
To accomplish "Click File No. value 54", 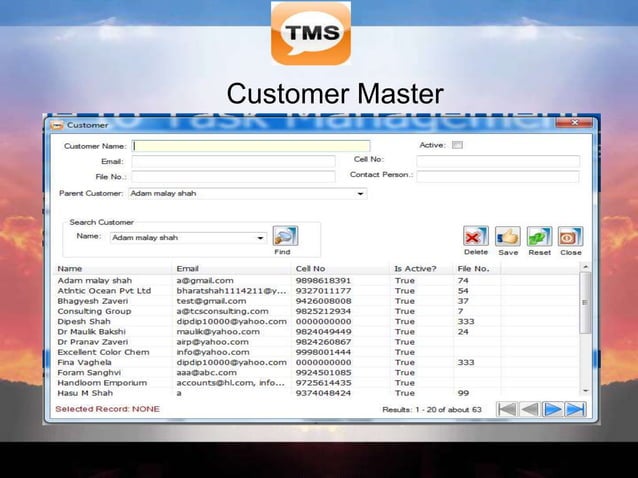I will pos(463,291).
